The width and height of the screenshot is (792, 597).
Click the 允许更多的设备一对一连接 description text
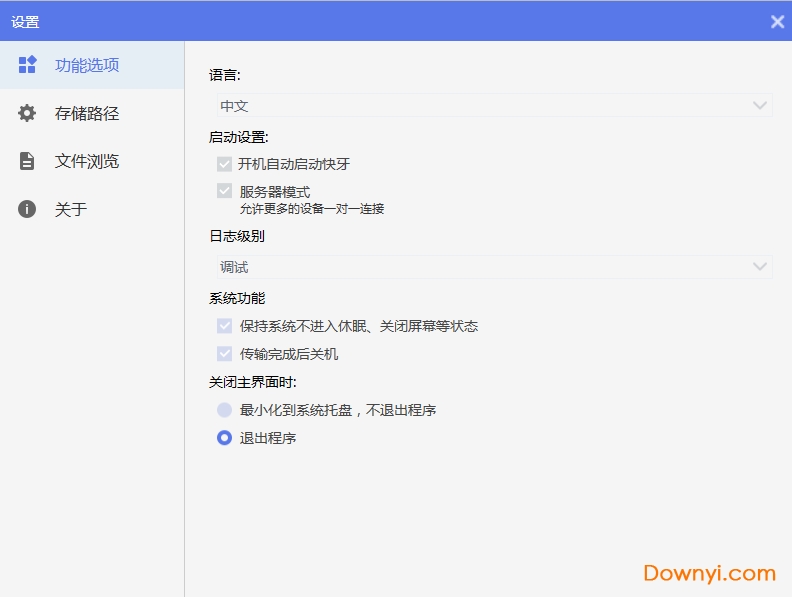312,209
